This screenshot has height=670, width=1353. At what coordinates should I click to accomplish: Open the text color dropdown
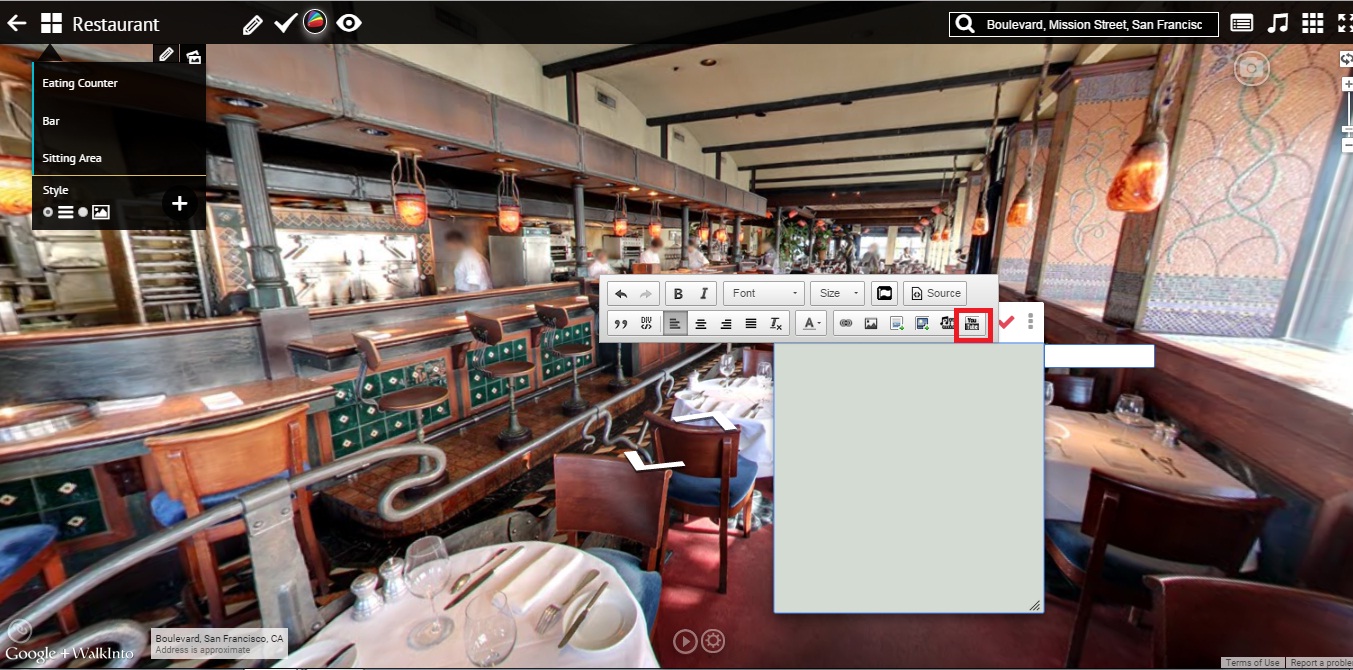(810, 323)
